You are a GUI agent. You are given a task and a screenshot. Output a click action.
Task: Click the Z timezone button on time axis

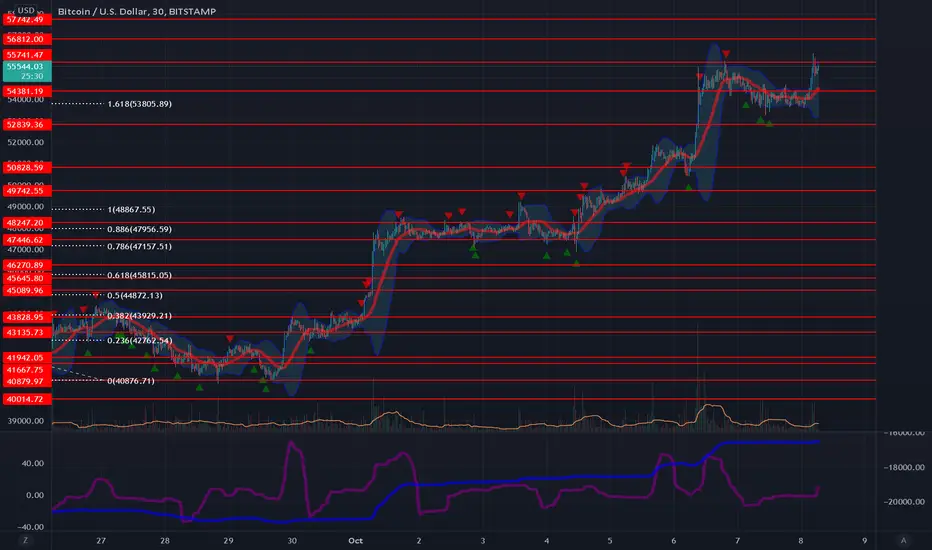[25, 540]
